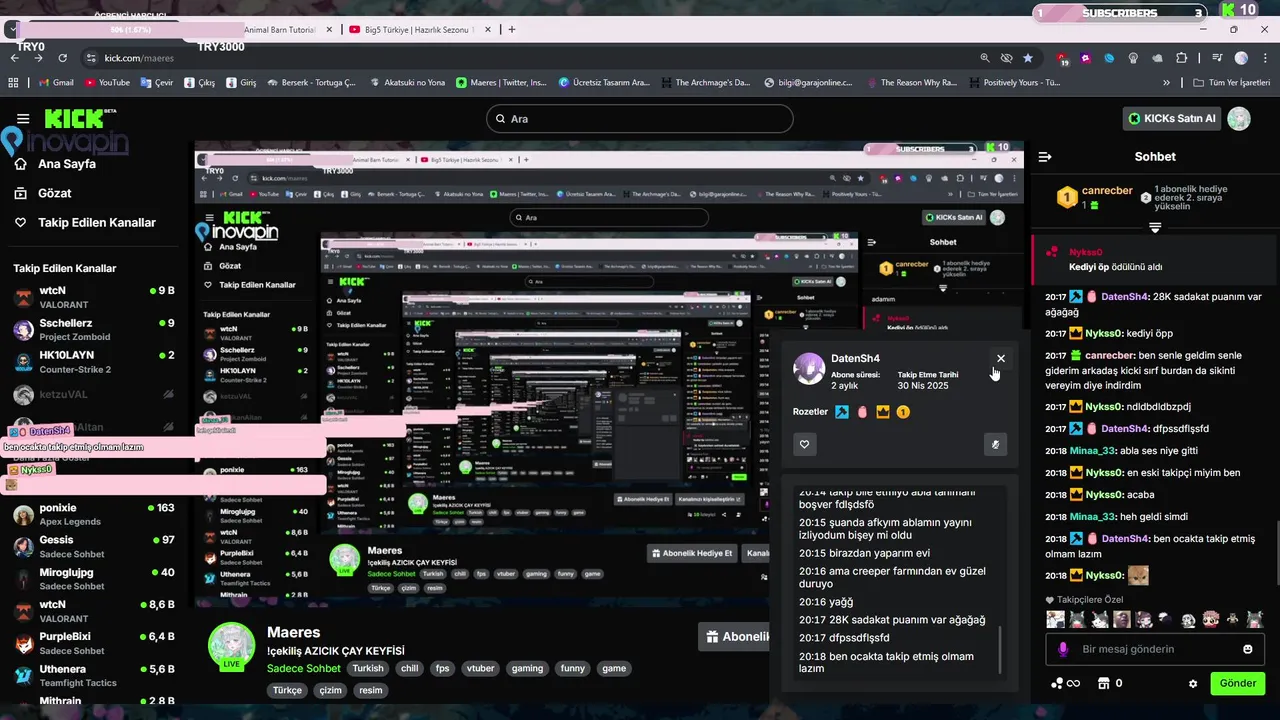The height and width of the screenshot is (720, 1280).
Task: Open Miroglujpg channel in followed list
Action: [x=95, y=578]
